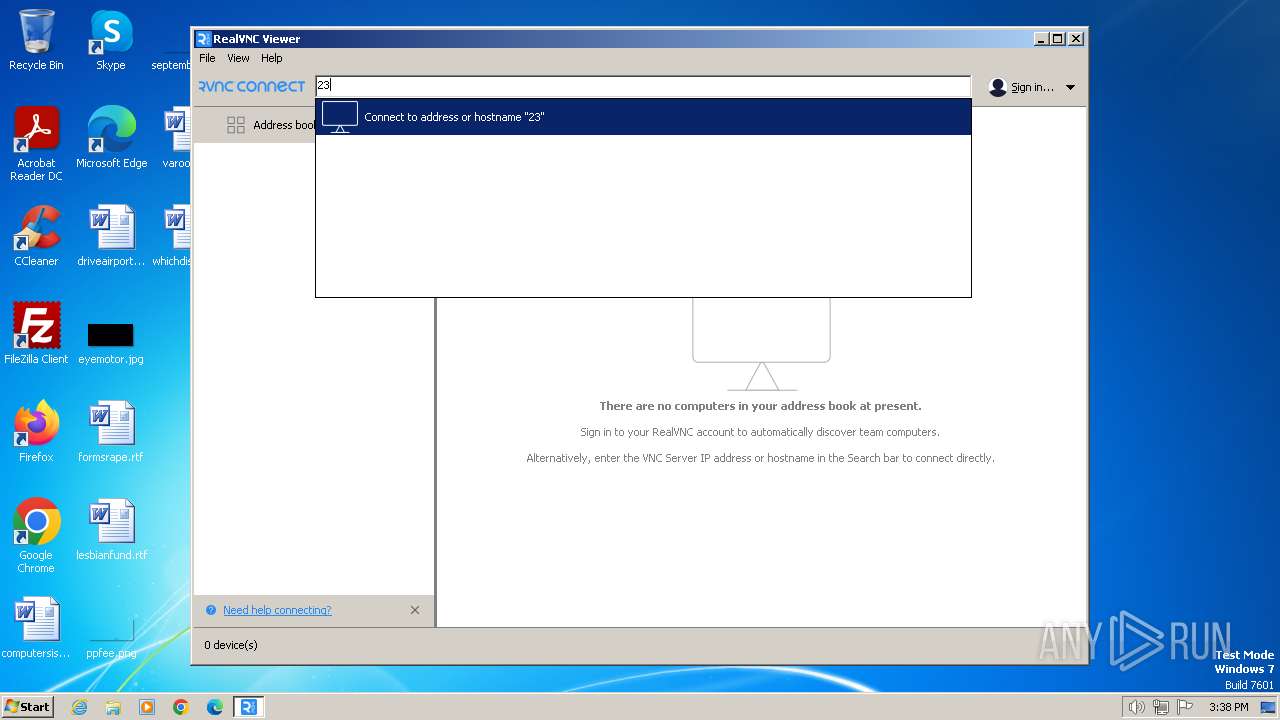This screenshot has width=1280, height=720.
Task: Click the VNC Connect logo
Action: [x=252, y=87]
